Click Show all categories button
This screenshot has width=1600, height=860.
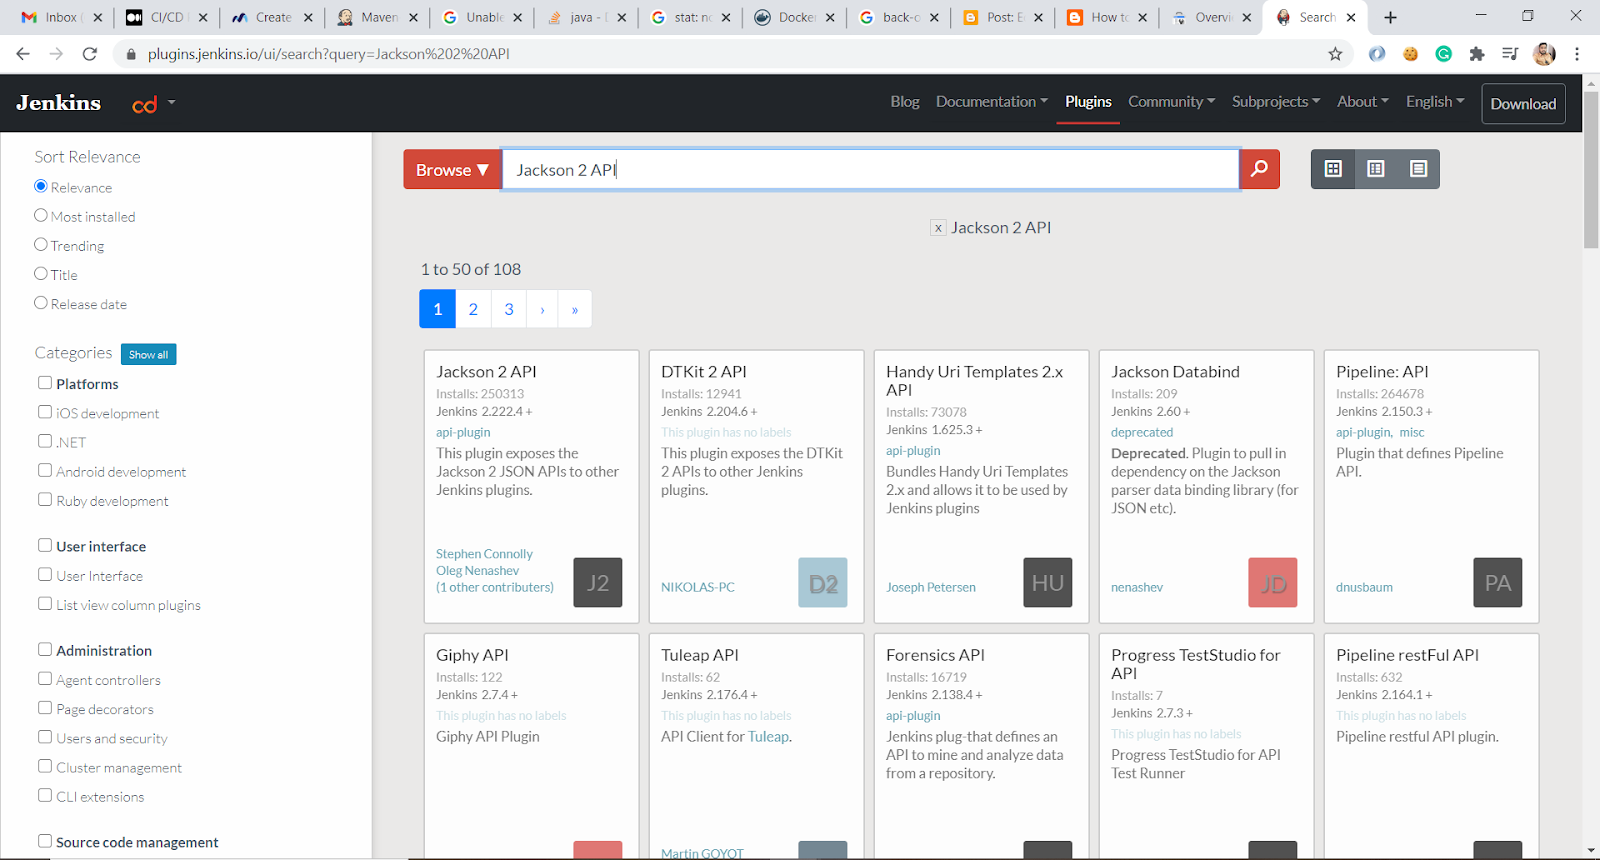click(148, 355)
